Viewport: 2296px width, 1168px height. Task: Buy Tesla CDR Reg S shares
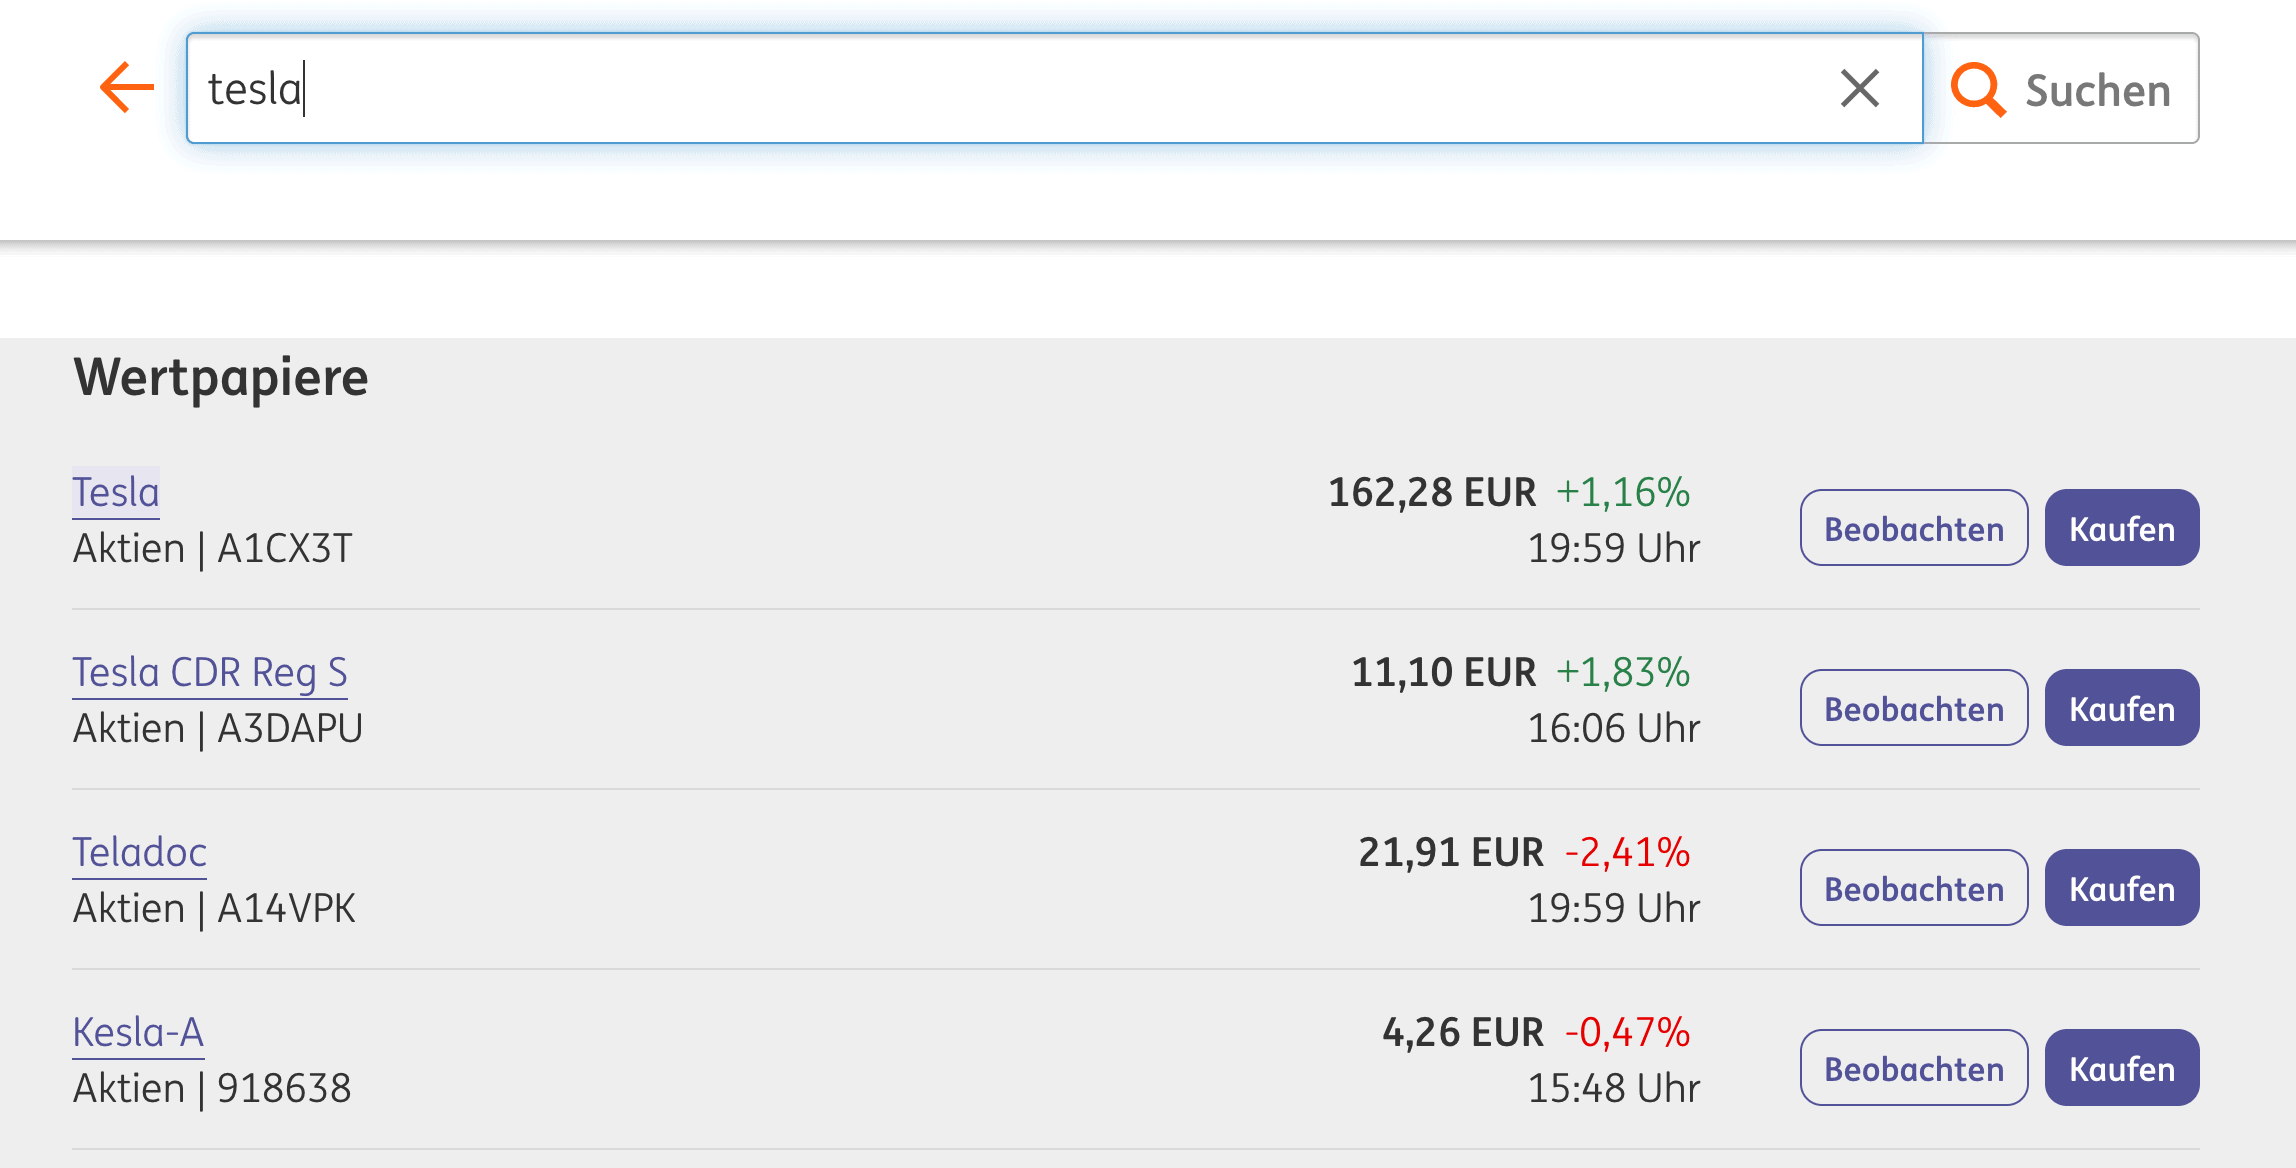point(2121,708)
